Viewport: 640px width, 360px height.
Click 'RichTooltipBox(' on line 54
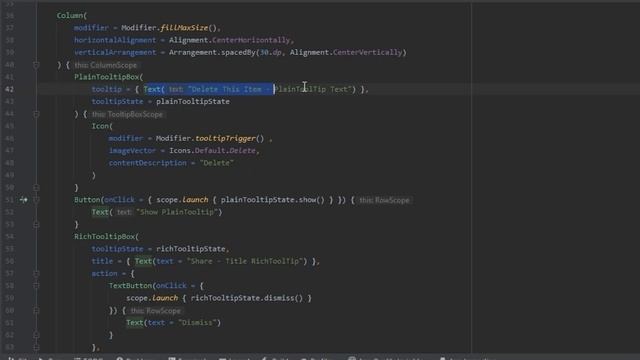coord(107,236)
